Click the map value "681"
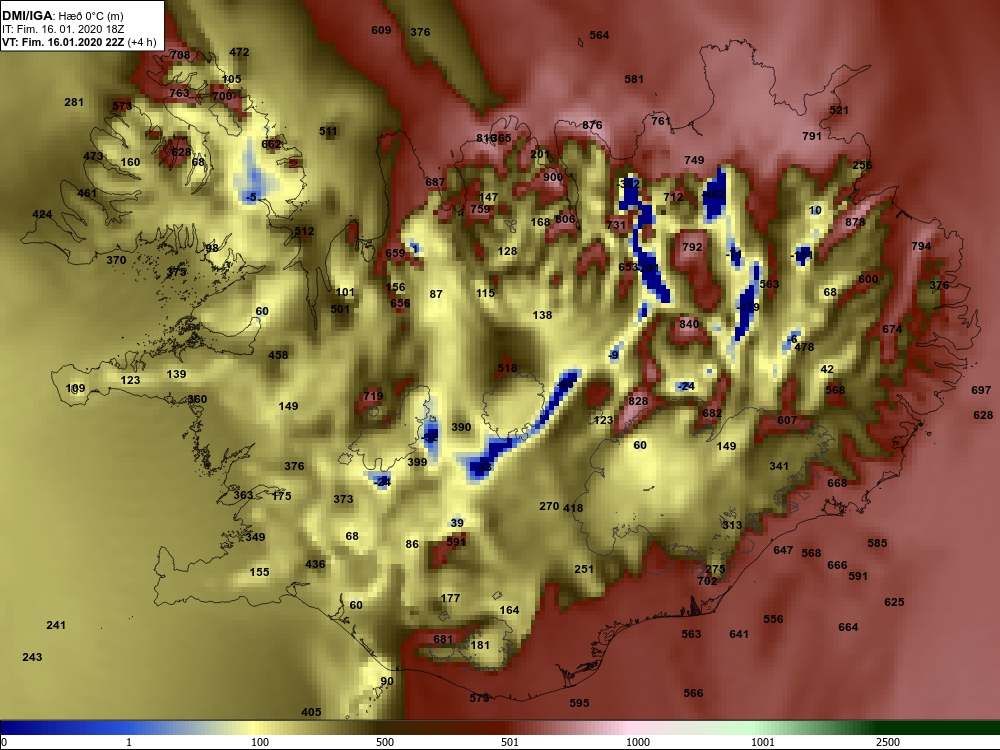 pos(443,639)
